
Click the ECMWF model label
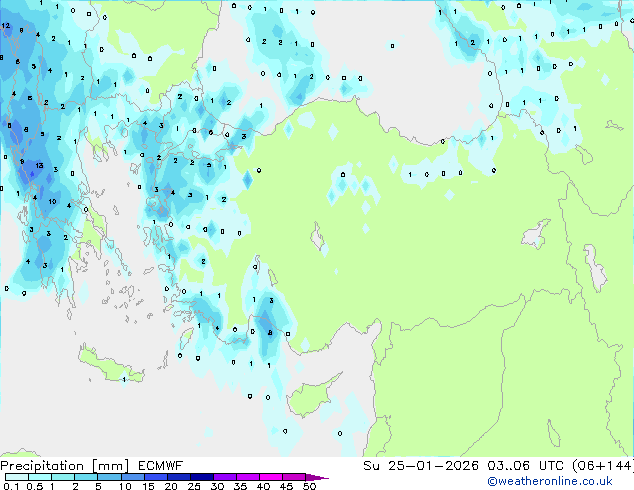[x=161, y=466]
